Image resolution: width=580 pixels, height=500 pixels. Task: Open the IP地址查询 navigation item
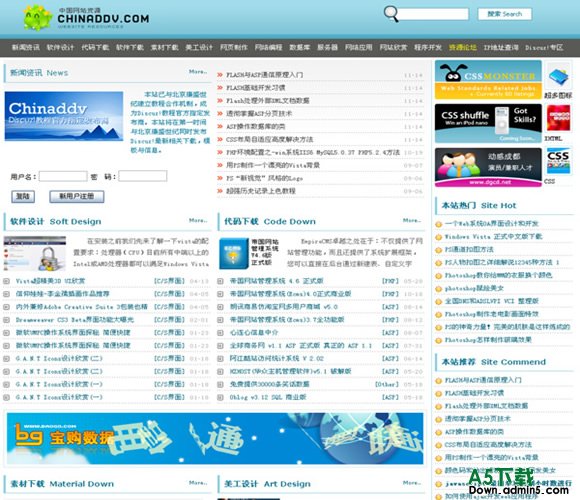coord(501,47)
